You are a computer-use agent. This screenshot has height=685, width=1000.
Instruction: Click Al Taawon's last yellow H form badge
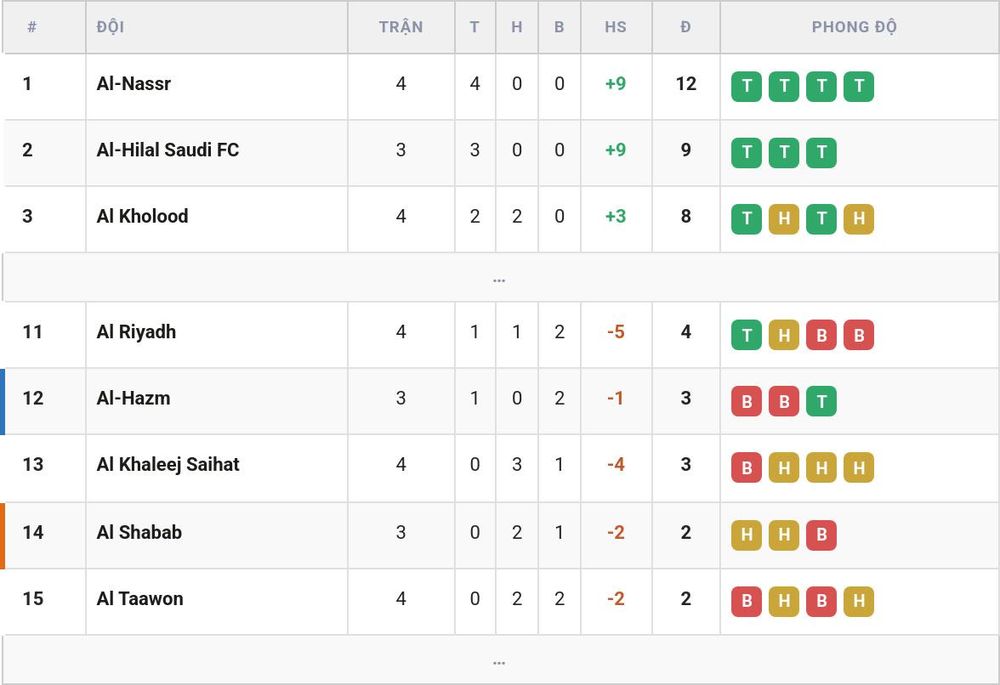[858, 601]
